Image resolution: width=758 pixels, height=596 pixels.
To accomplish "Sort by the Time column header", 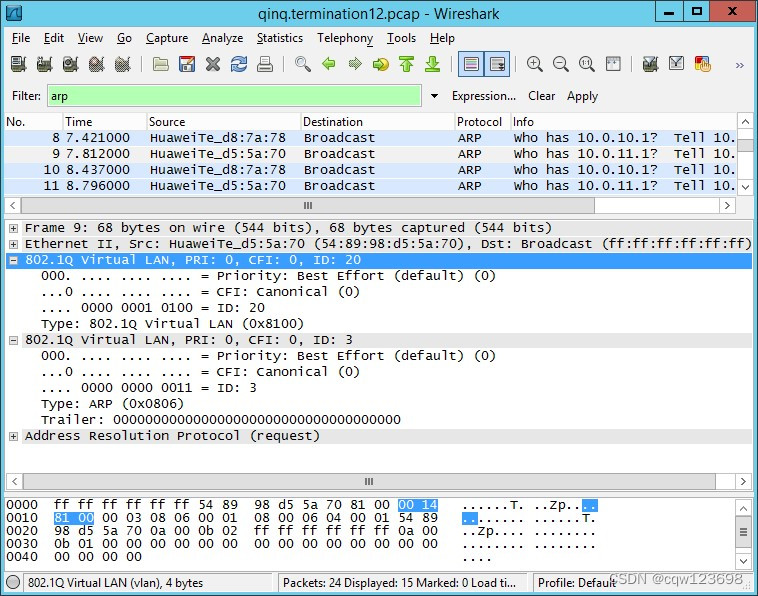I will [x=104, y=122].
